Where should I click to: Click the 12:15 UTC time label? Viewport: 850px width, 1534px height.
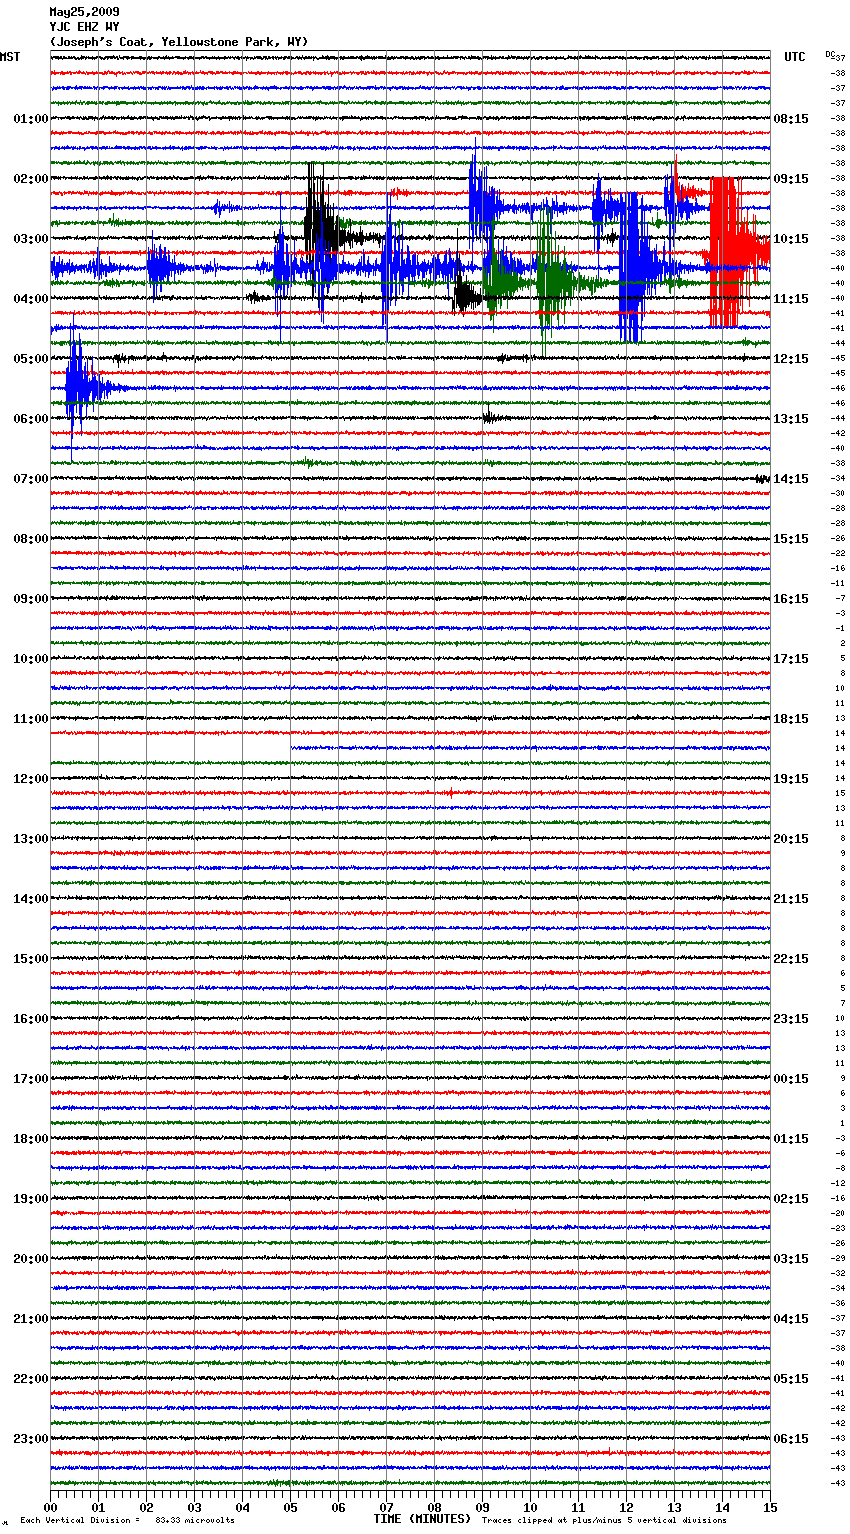tap(791, 359)
